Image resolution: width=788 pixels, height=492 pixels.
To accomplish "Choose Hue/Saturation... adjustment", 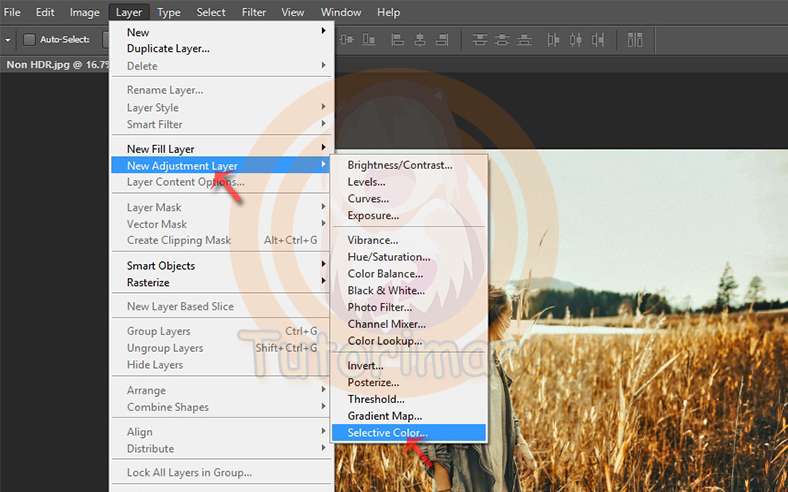I will pos(409,257).
